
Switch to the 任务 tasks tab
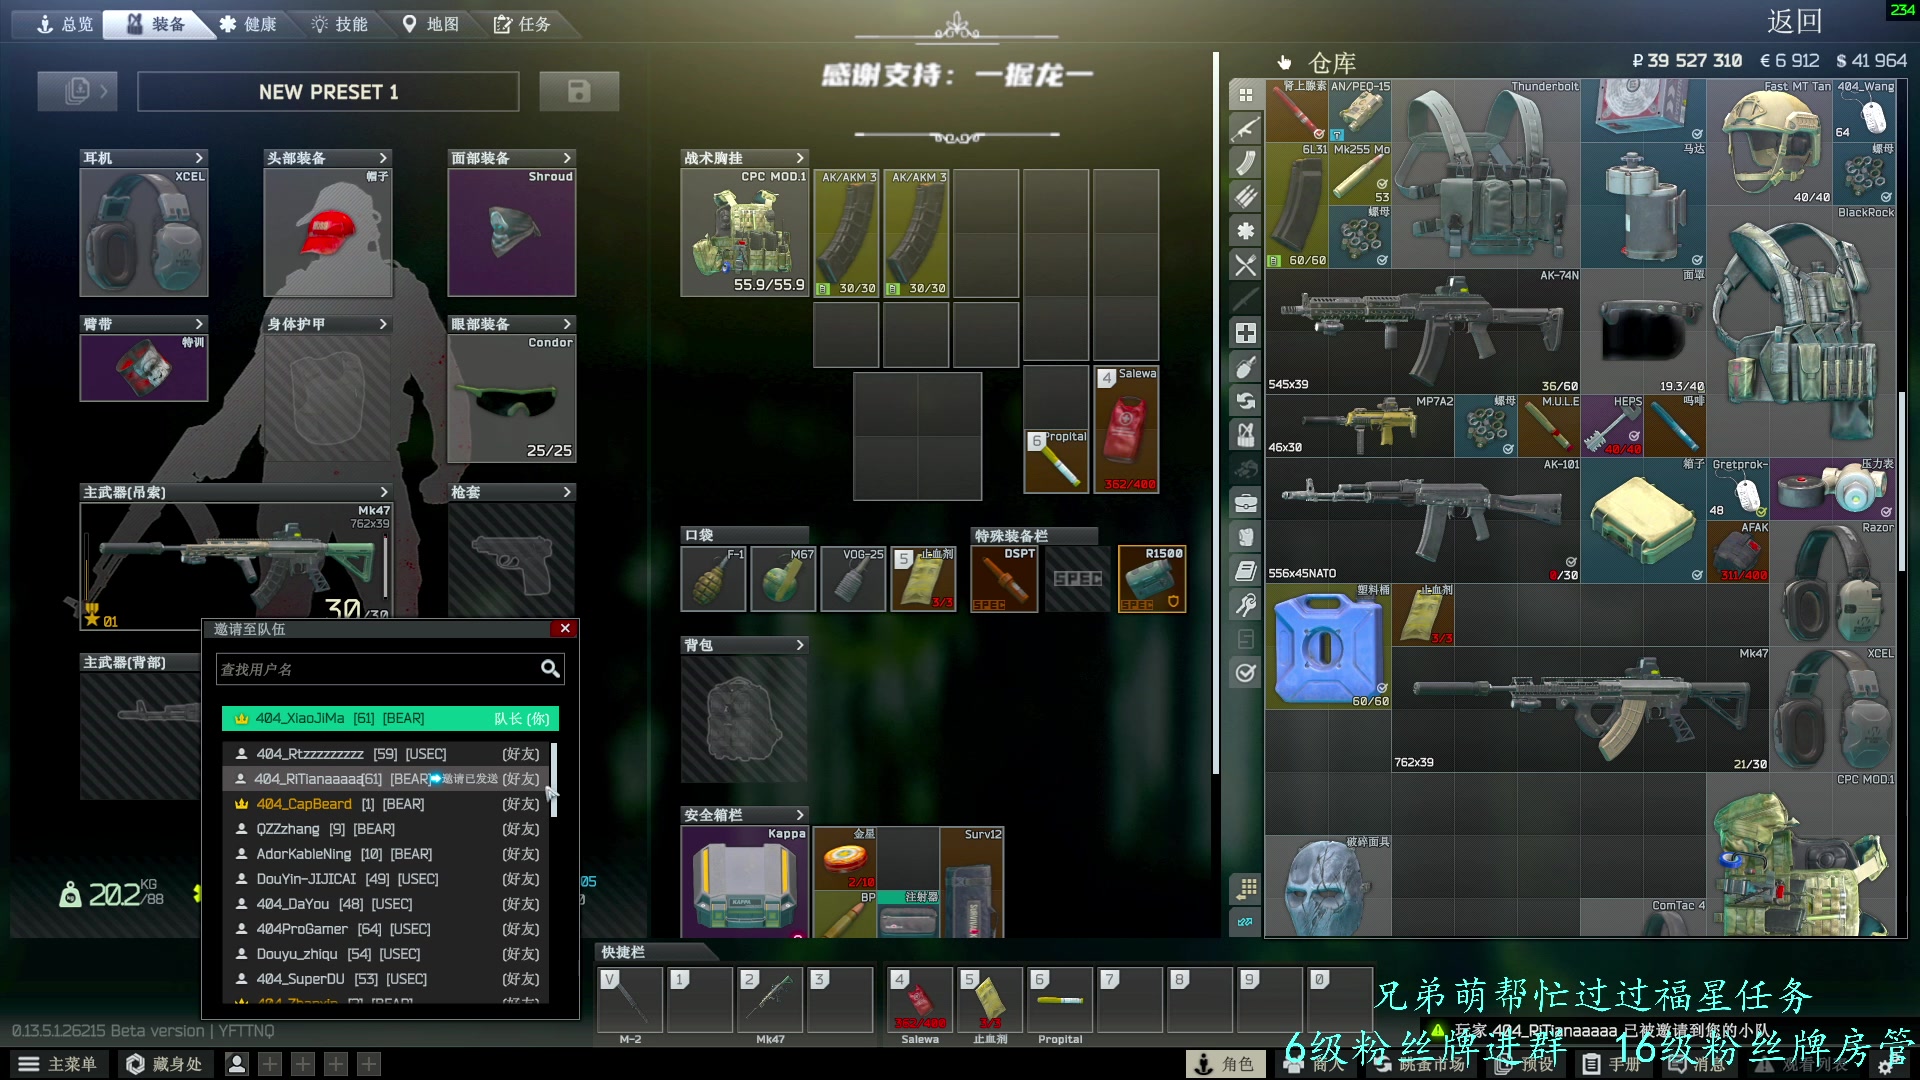pos(522,24)
